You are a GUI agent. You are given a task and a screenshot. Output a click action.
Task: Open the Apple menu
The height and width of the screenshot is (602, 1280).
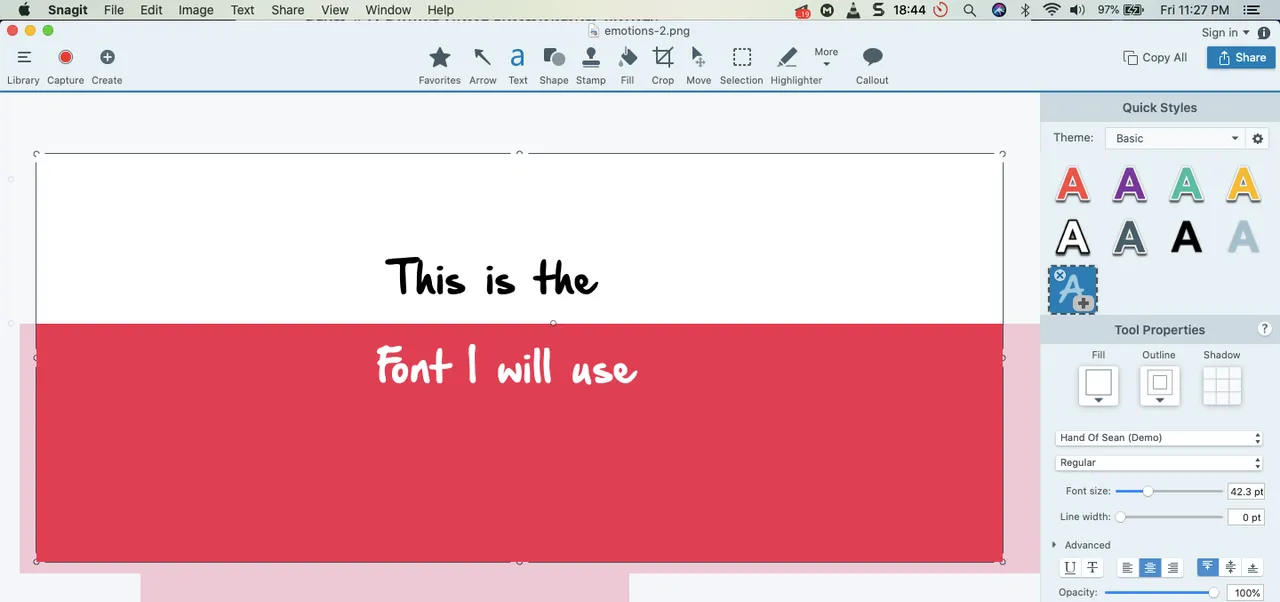(x=24, y=10)
